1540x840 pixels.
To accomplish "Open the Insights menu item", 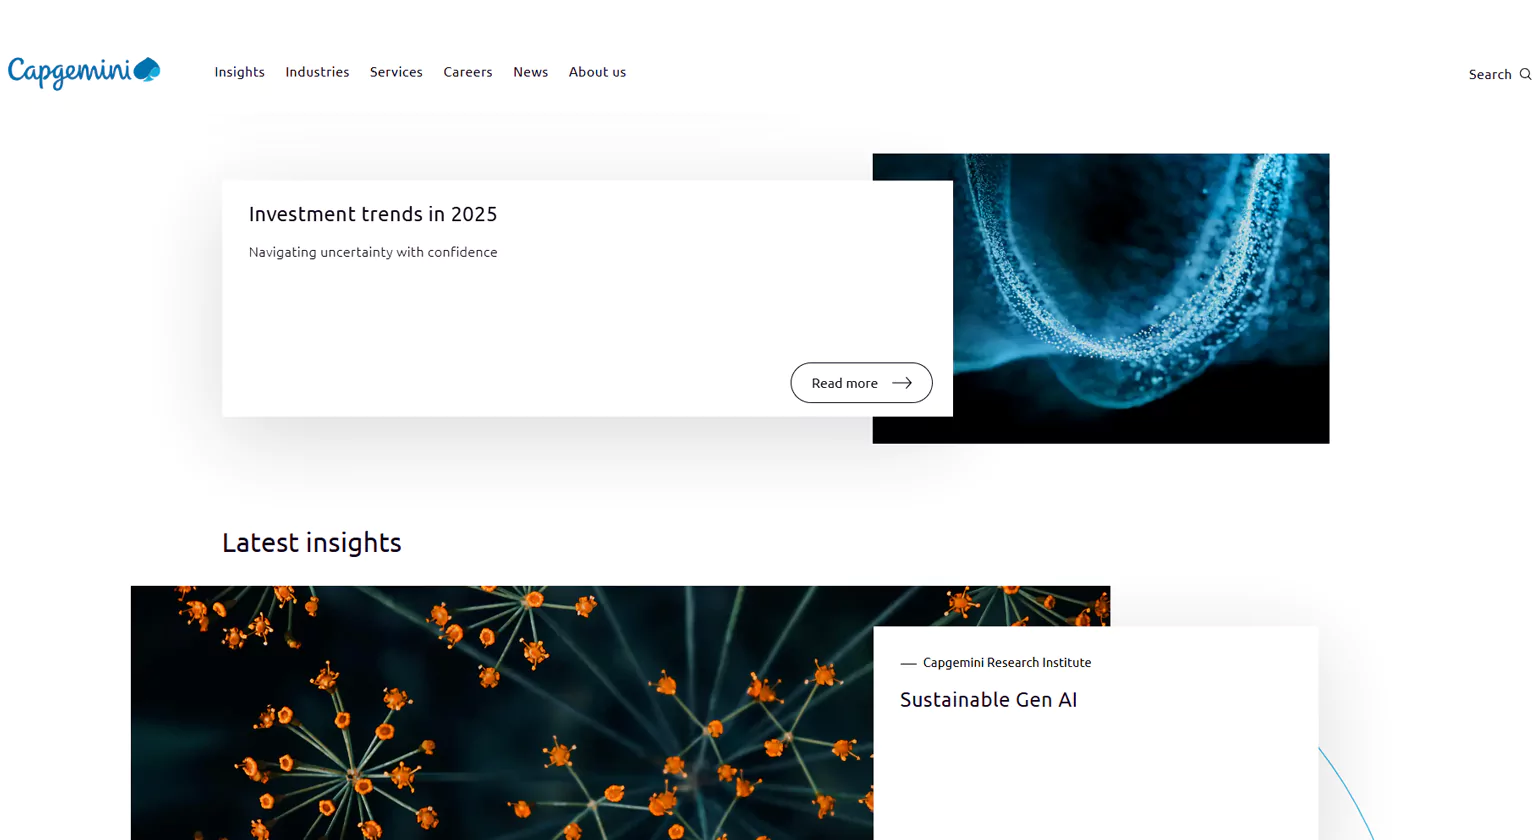I will point(239,71).
